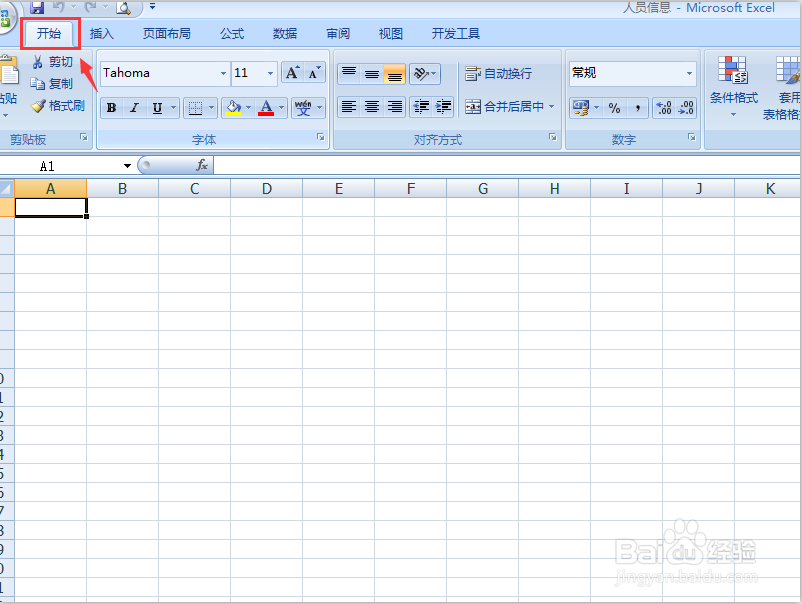Select column B header
The image size is (802, 604).
[x=122, y=189]
